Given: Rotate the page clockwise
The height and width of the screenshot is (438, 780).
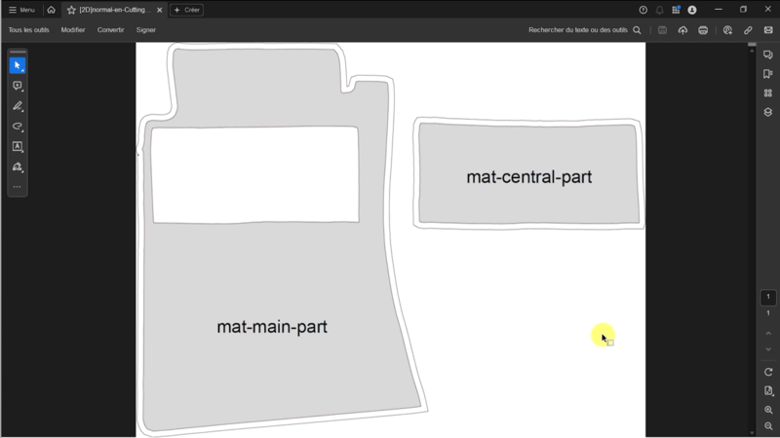Looking at the screenshot, I should 768,372.
